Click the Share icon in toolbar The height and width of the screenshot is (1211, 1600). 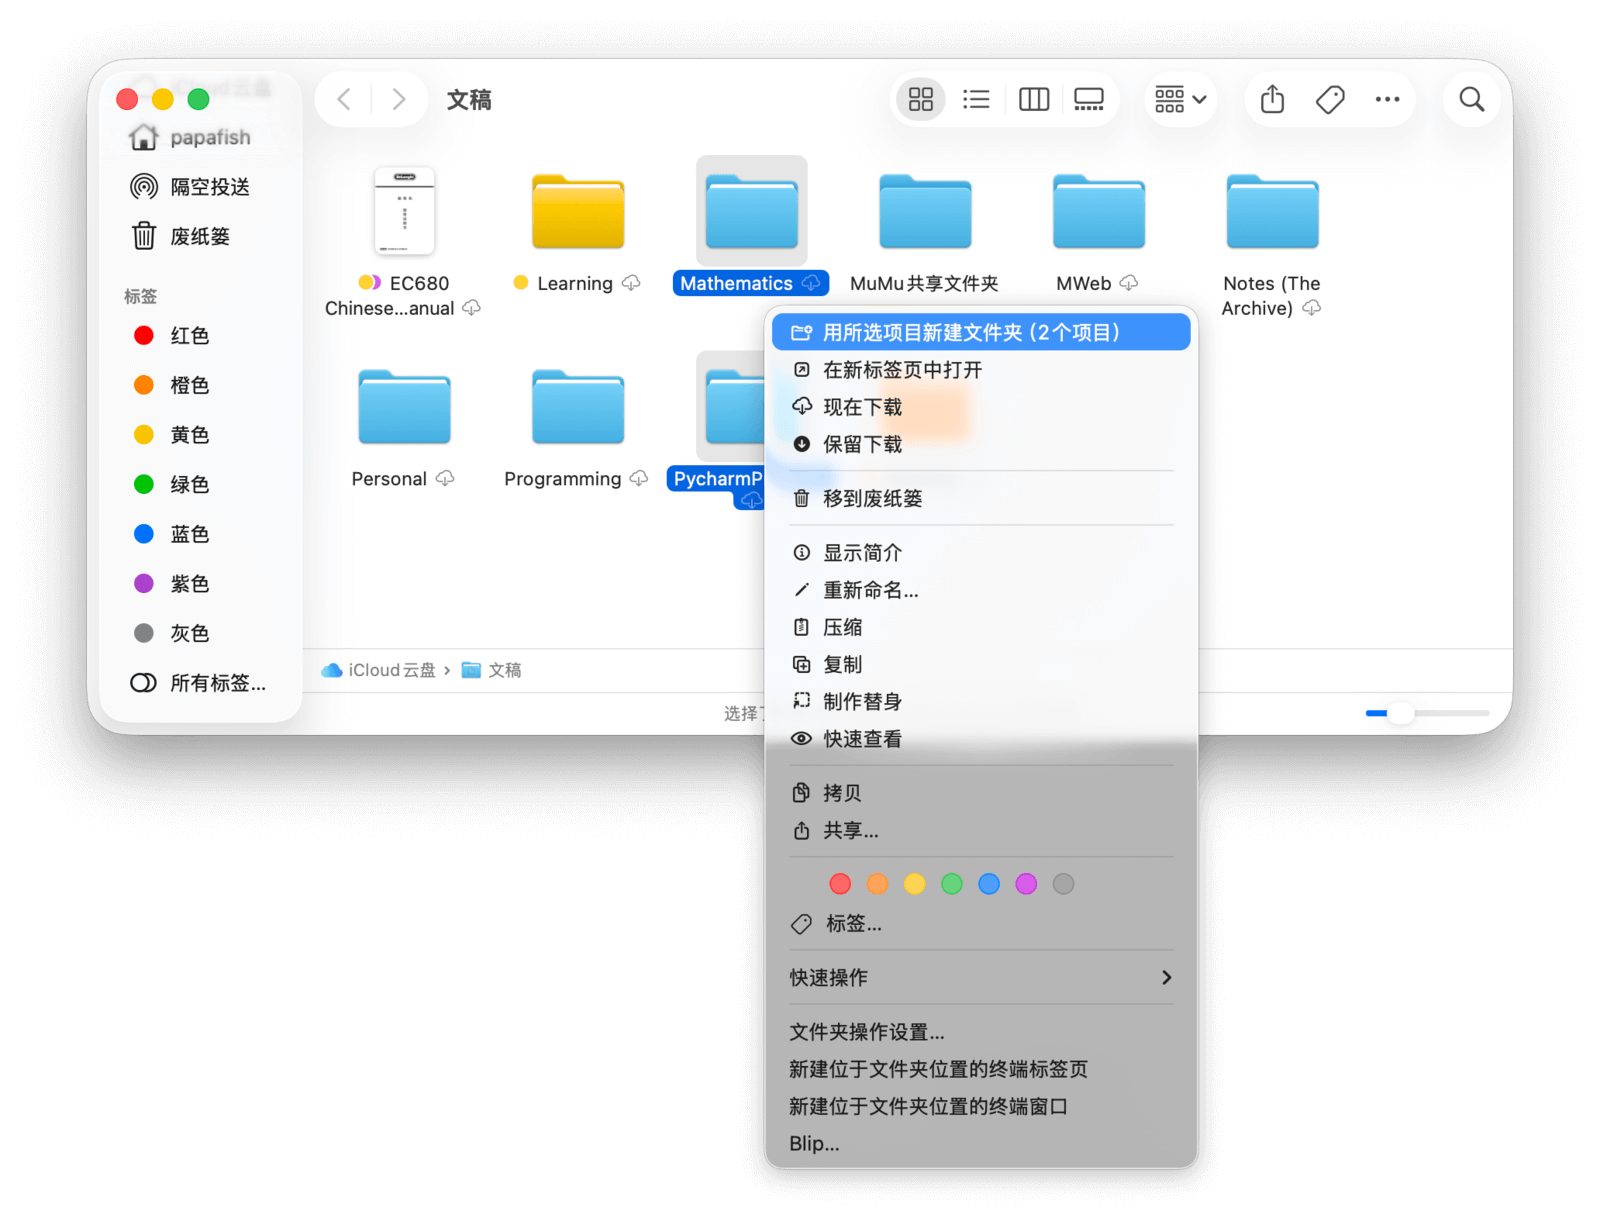(1272, 99)
